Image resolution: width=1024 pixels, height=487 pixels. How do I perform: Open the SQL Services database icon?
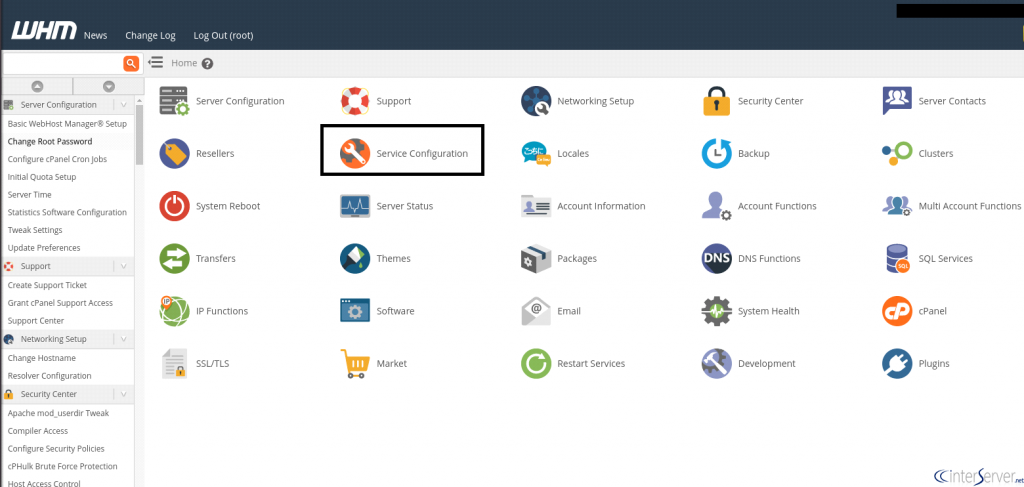point(897,259)
